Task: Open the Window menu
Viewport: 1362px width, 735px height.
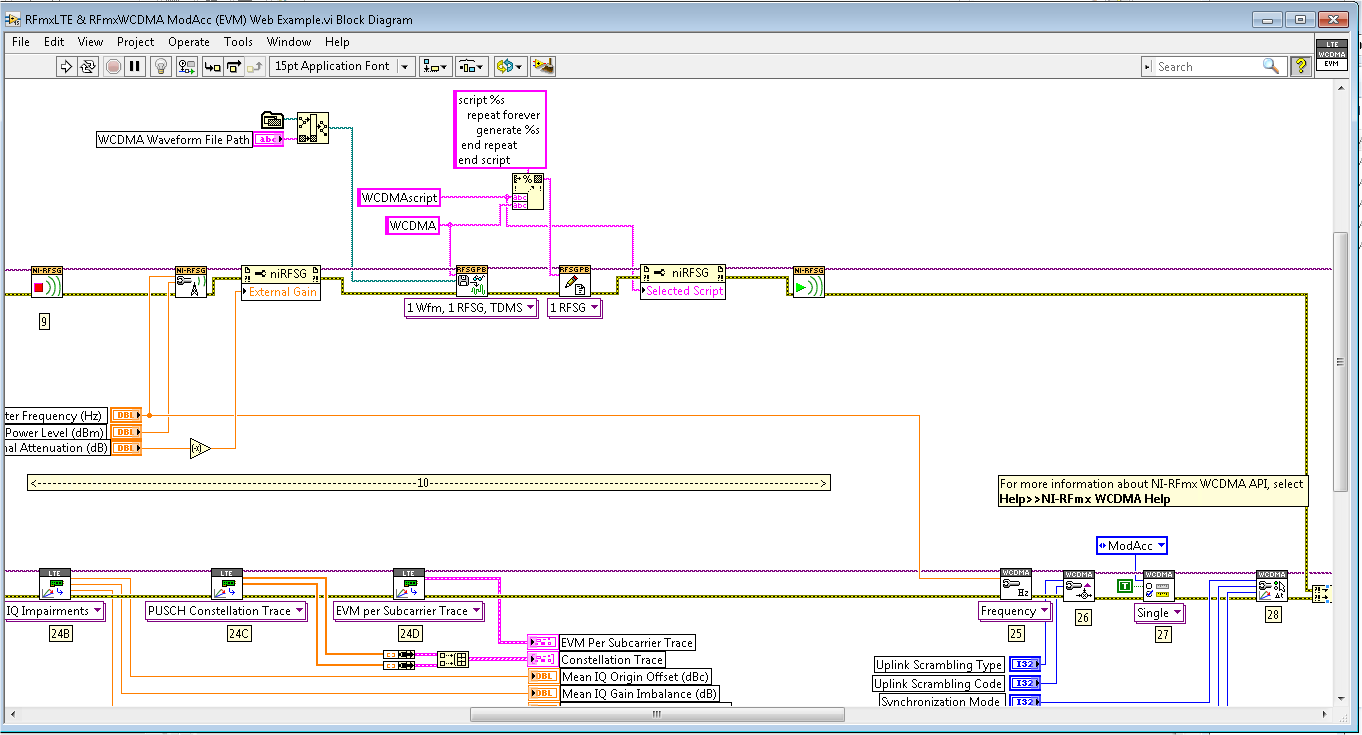Action: [289, 42]
